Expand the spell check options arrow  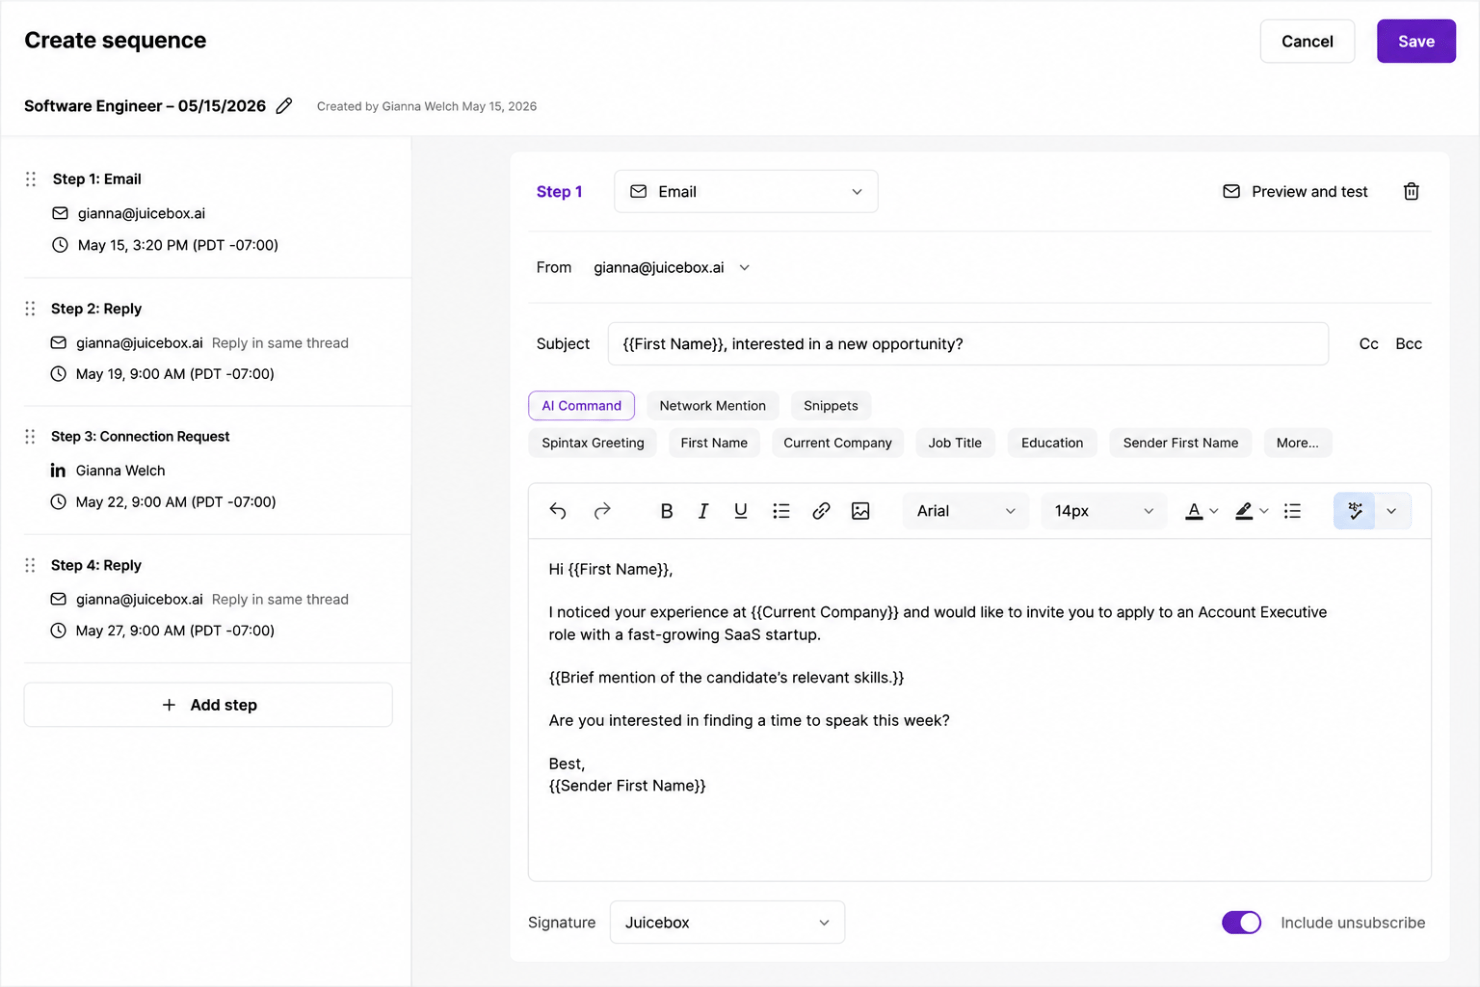tap(1391, 511)
